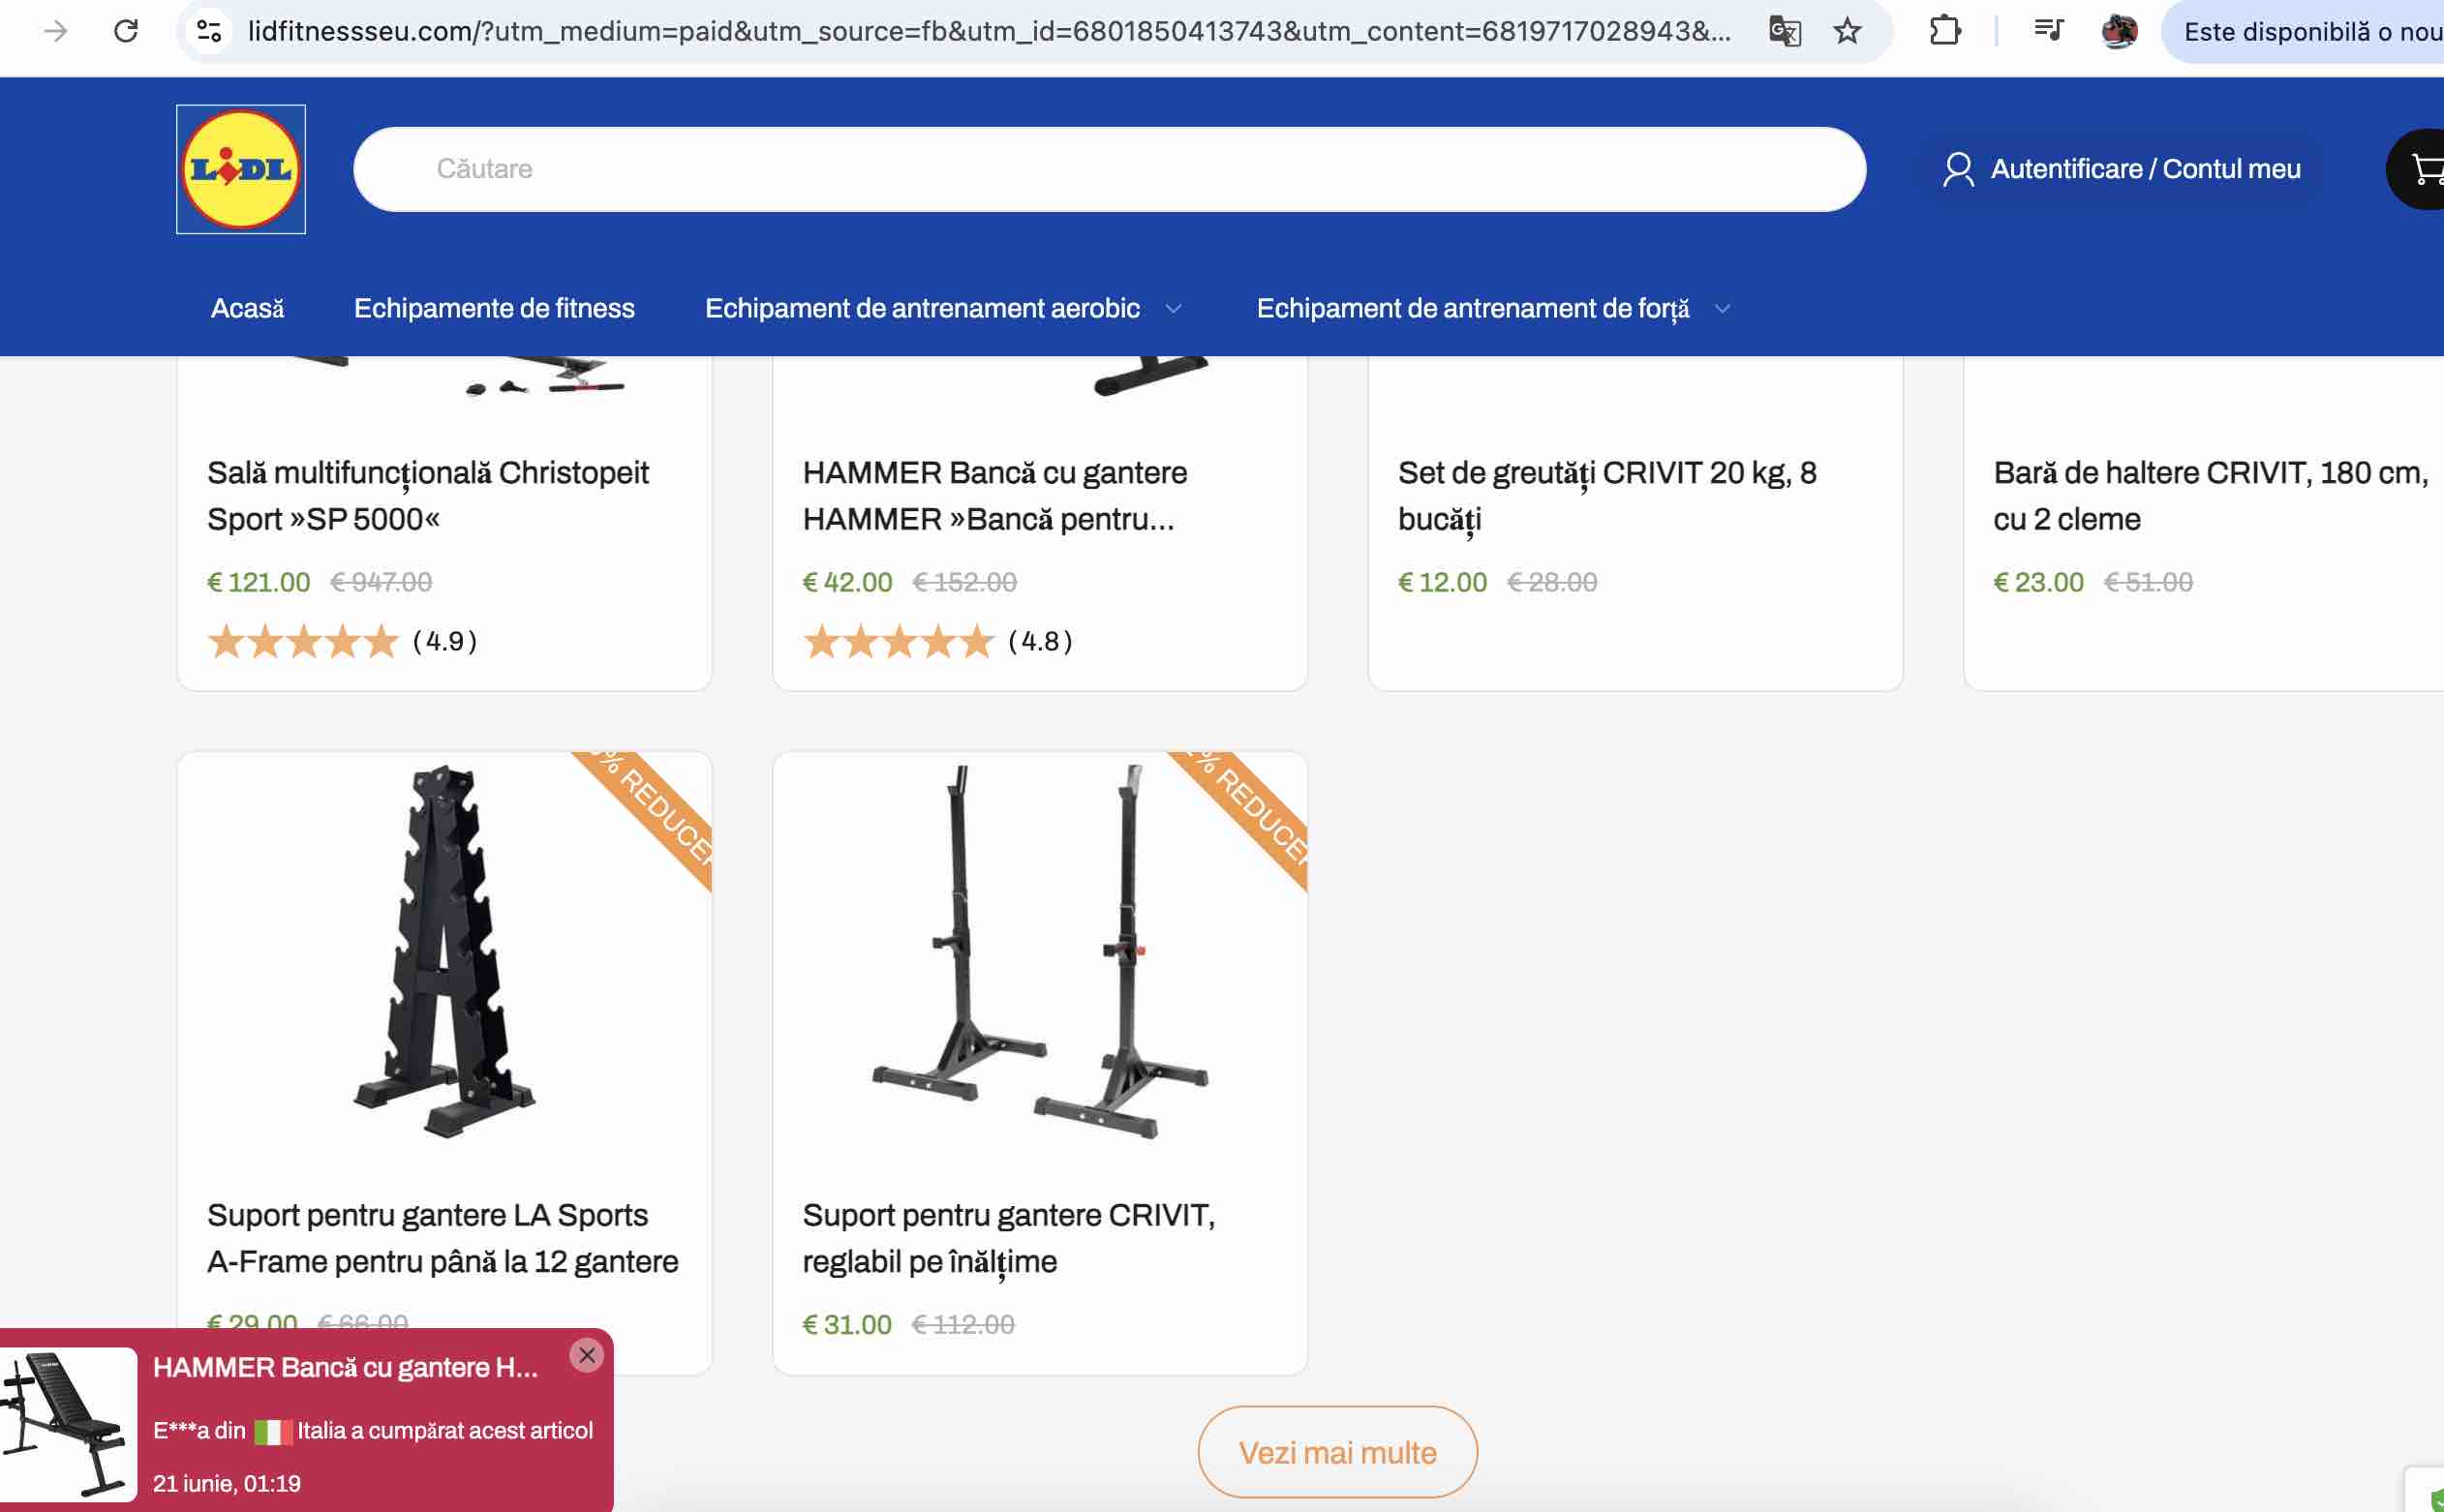Screen dimensions: 2444x1512
Task: Bookmark the page with the star icon
Action: (x=1847, y=31)
